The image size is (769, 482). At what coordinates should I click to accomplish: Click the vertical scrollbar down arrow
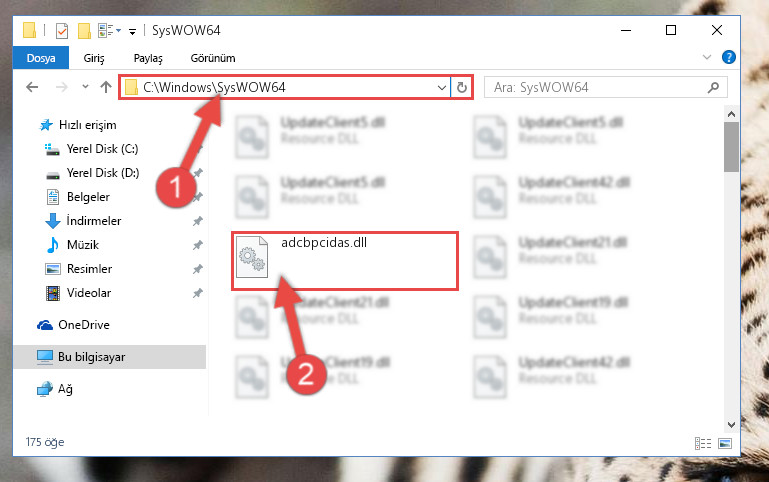tap(731, 425)
